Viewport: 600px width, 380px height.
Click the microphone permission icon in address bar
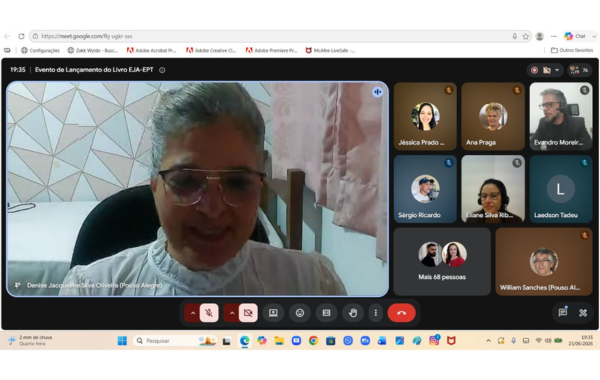[515, 36]
